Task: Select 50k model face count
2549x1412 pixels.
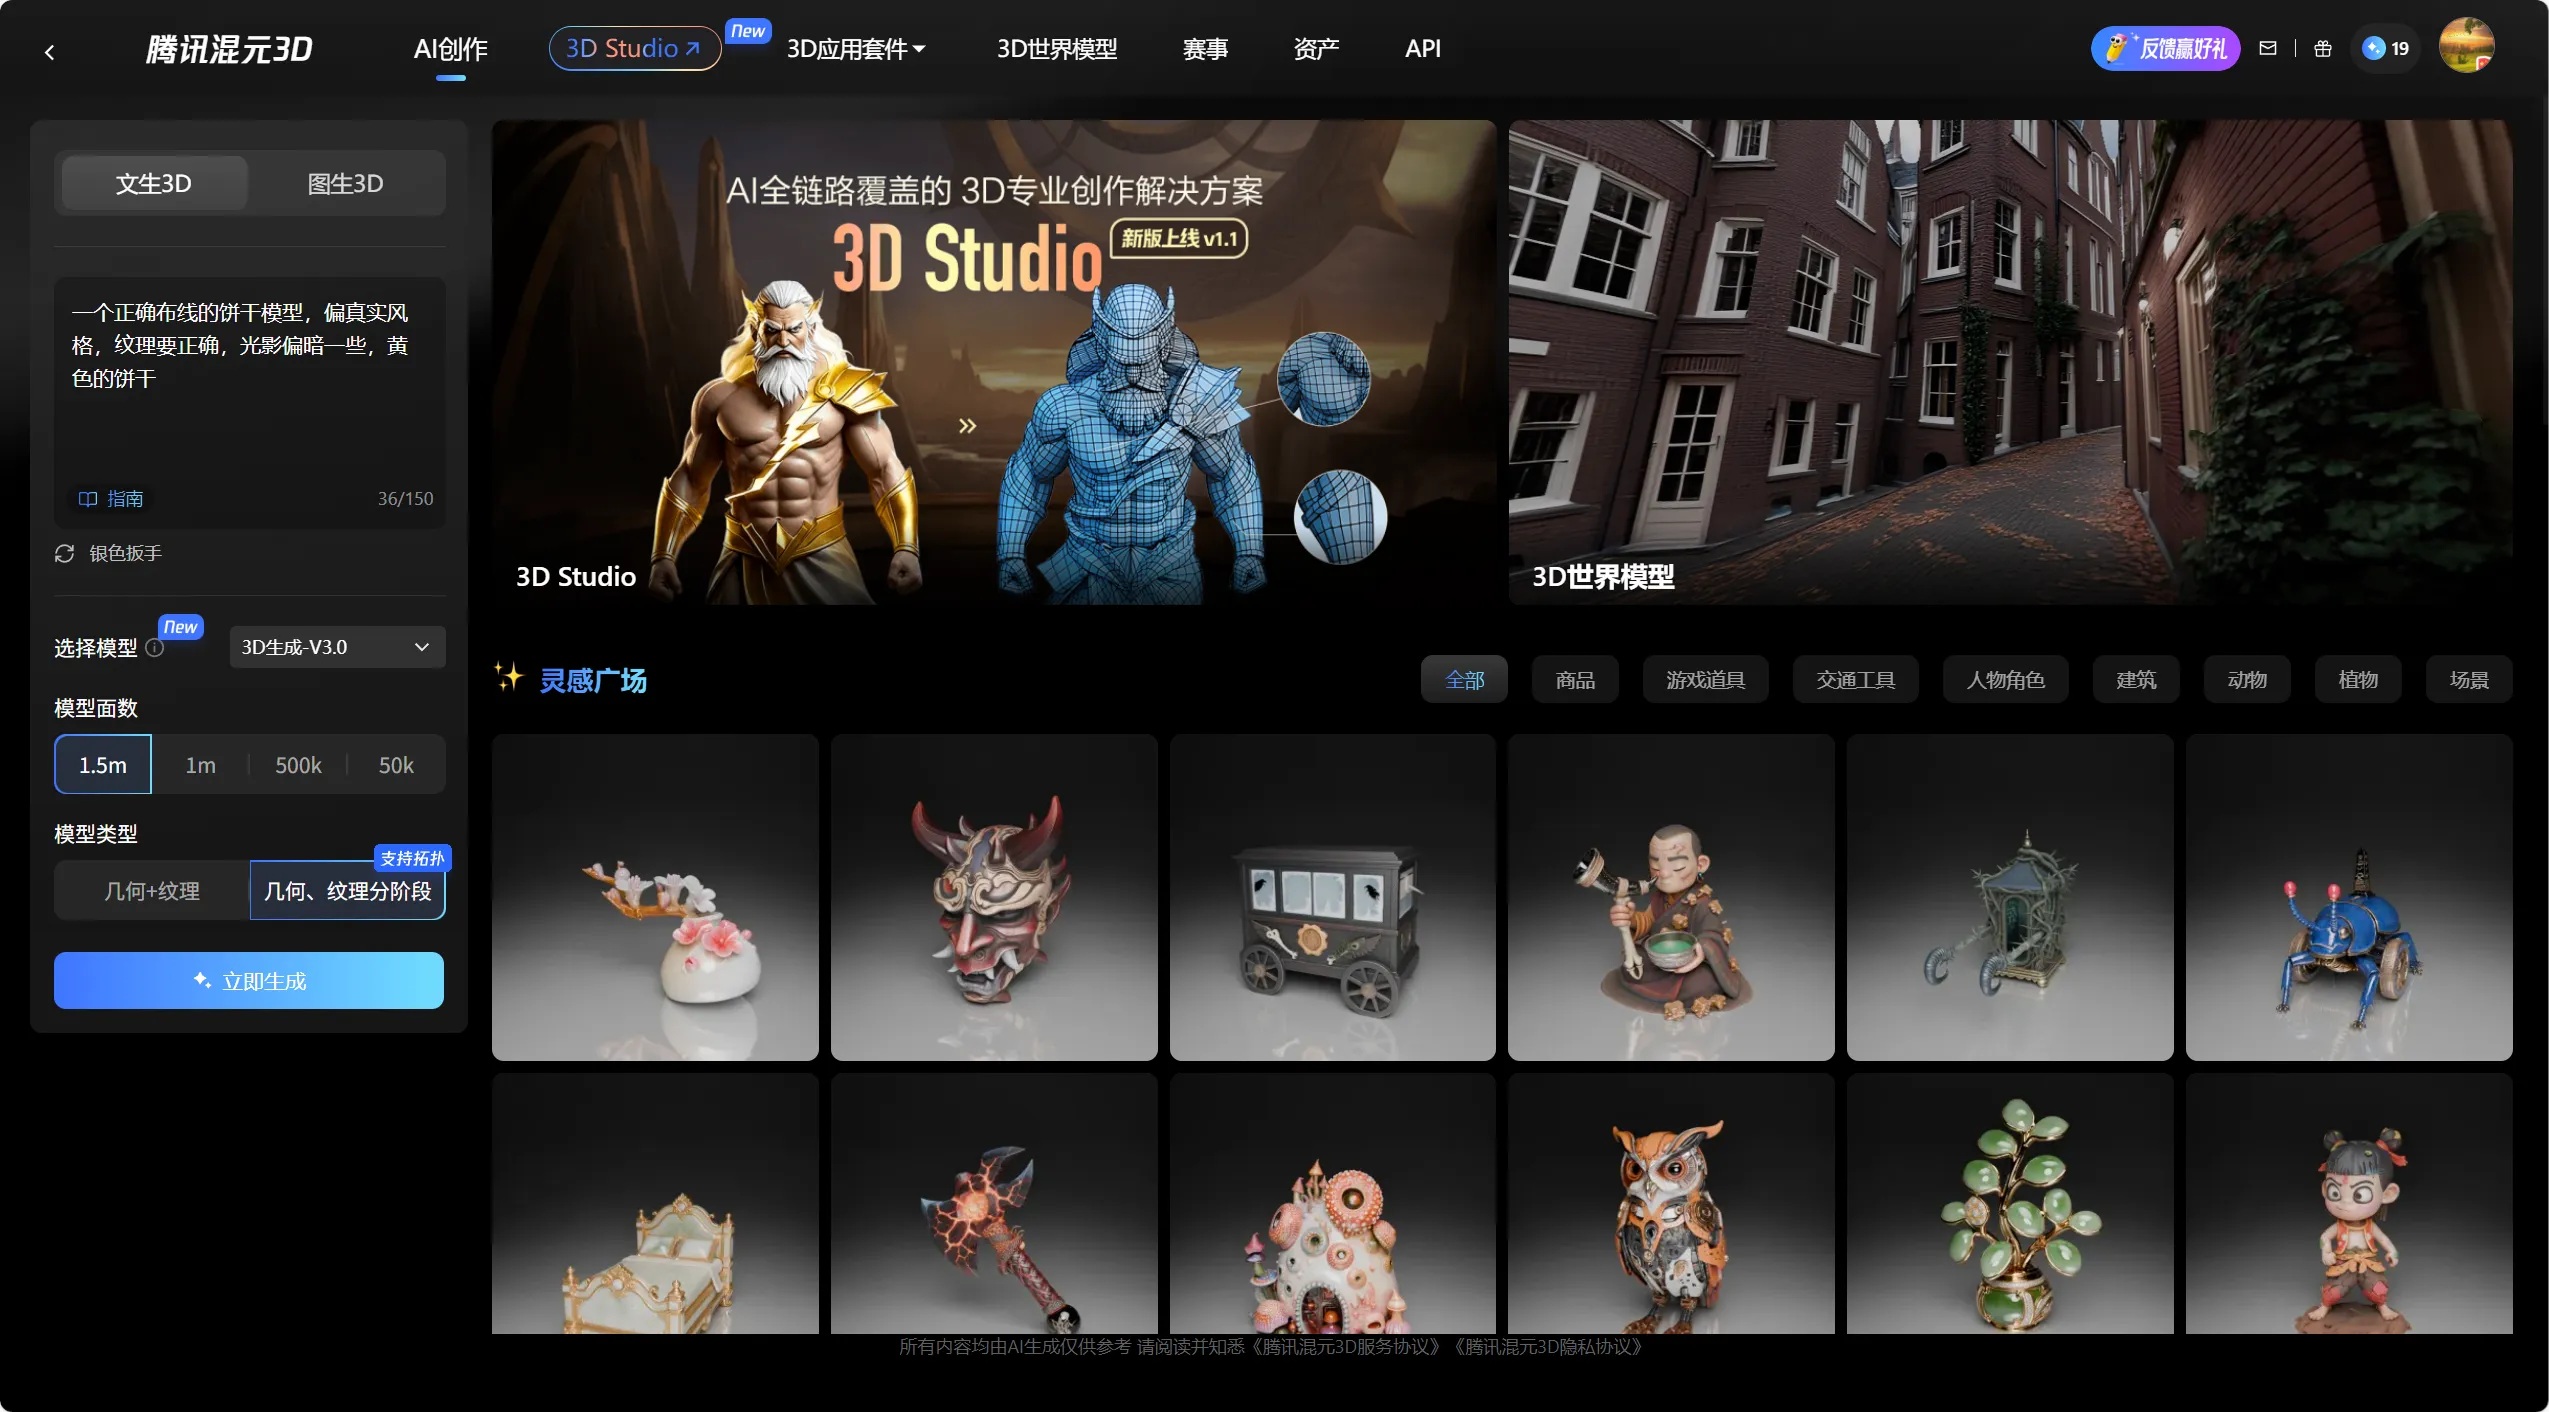Action: 396,765
